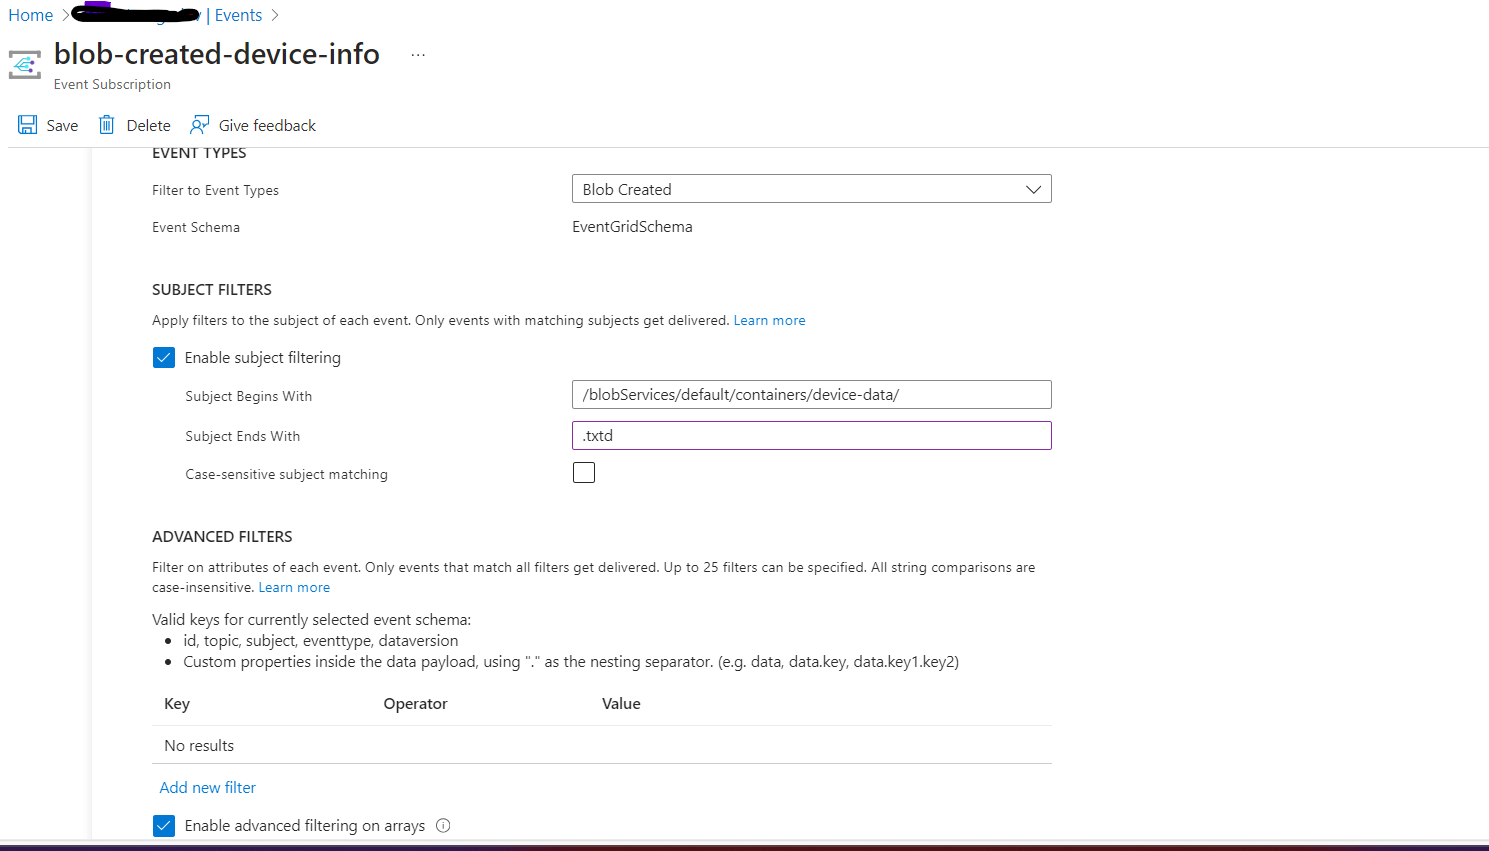The width and height of the screenshot is (1489, 851).
Task: Click the Operator column header
Action: [415, 703]
